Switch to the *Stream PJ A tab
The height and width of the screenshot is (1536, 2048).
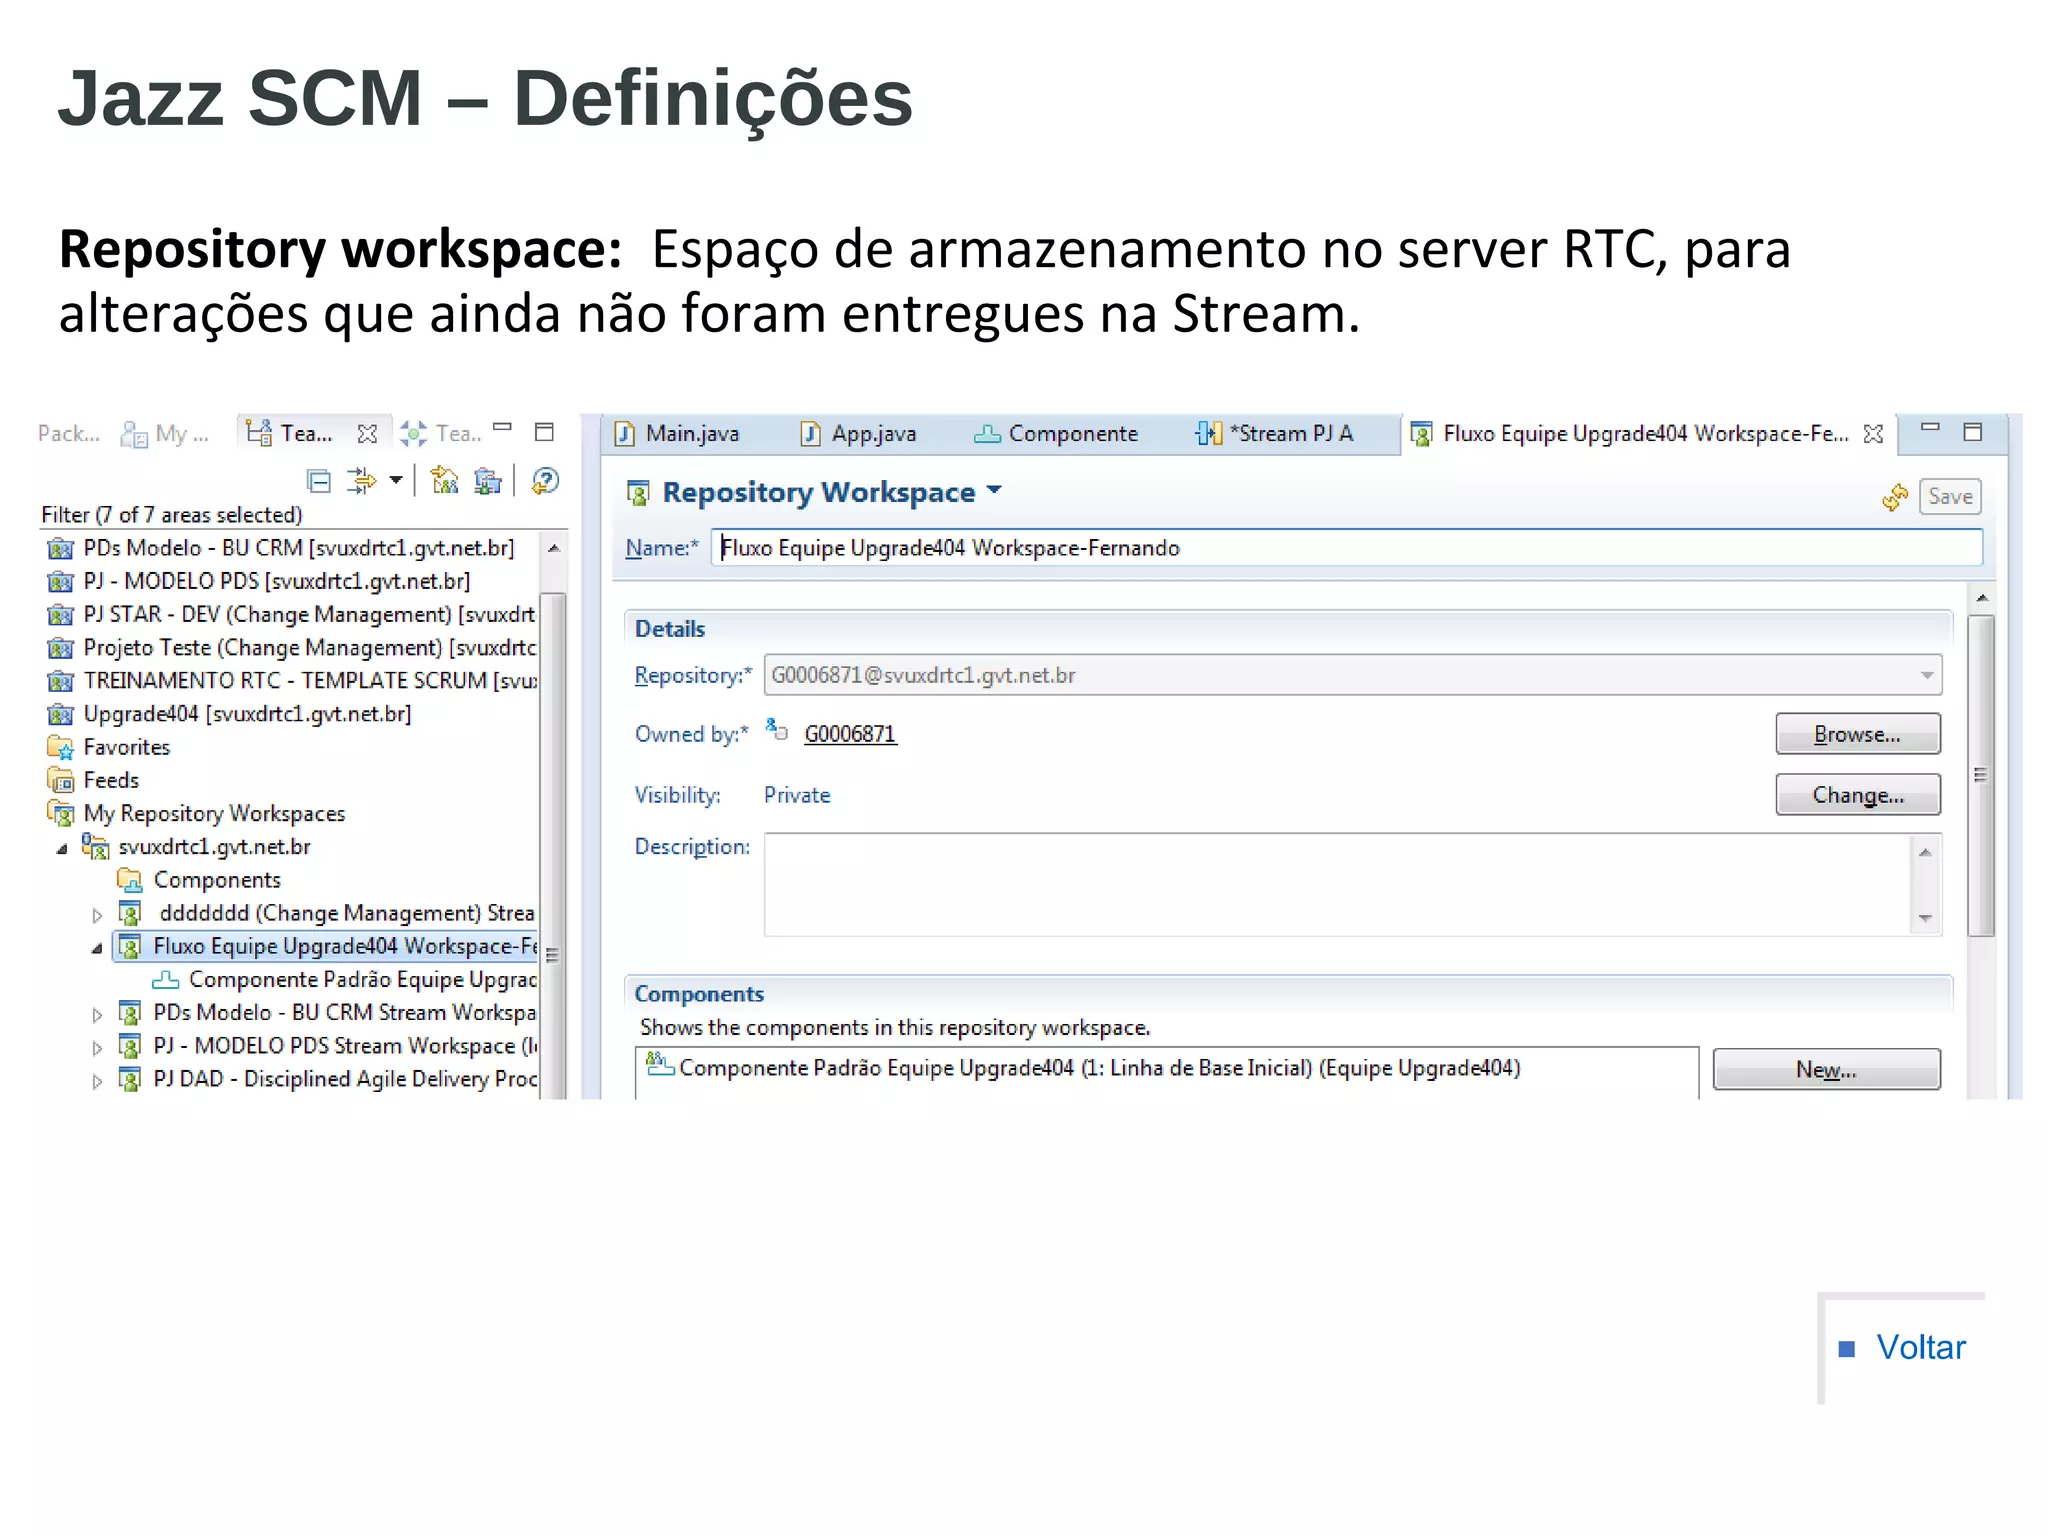click(x=1275, y=434)
